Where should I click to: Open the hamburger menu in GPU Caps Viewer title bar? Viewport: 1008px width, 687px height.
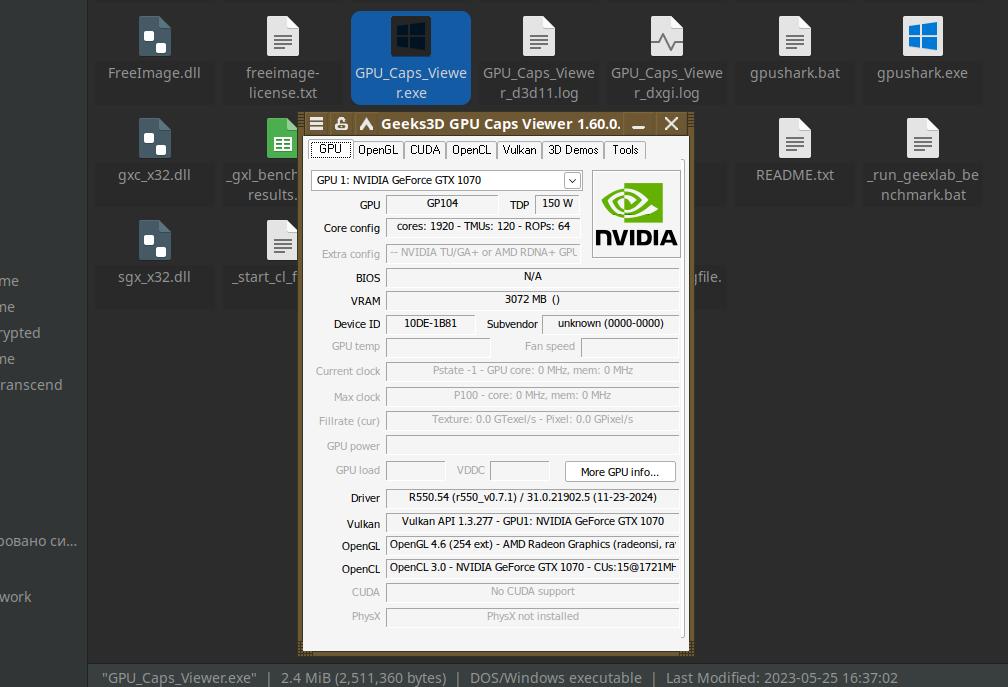[316, 123]
